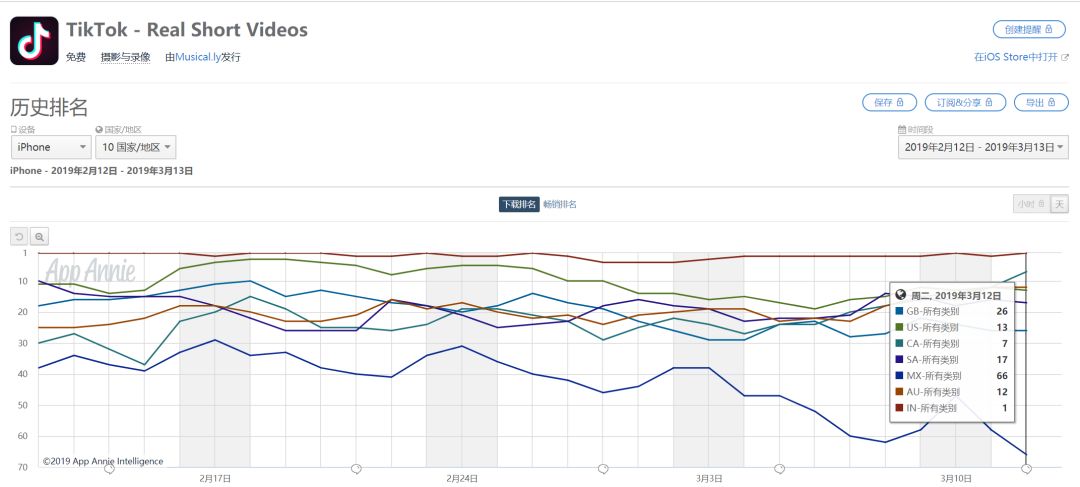Switch chart granularity to 天 (day)

pyautogui.click(x=1059, y=204)
